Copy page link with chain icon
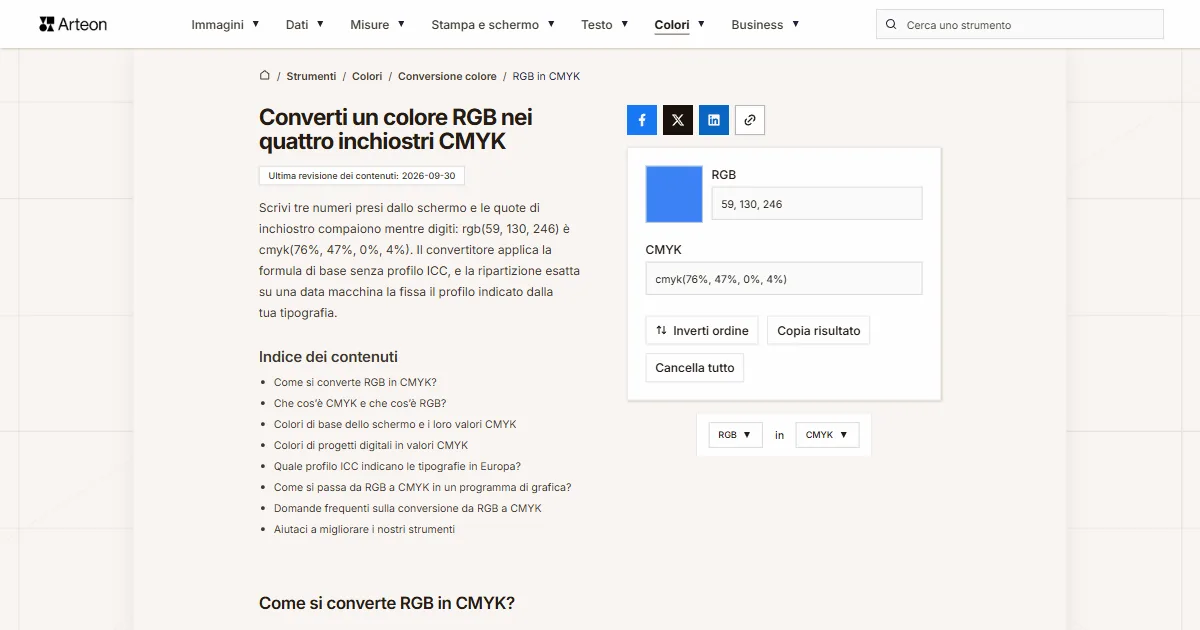 (750, 120)
